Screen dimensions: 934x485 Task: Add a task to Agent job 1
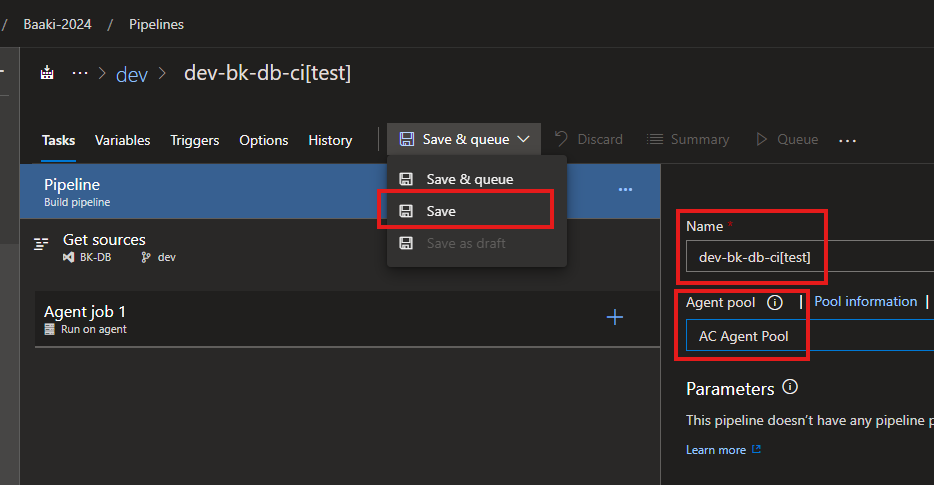point(615,317)
